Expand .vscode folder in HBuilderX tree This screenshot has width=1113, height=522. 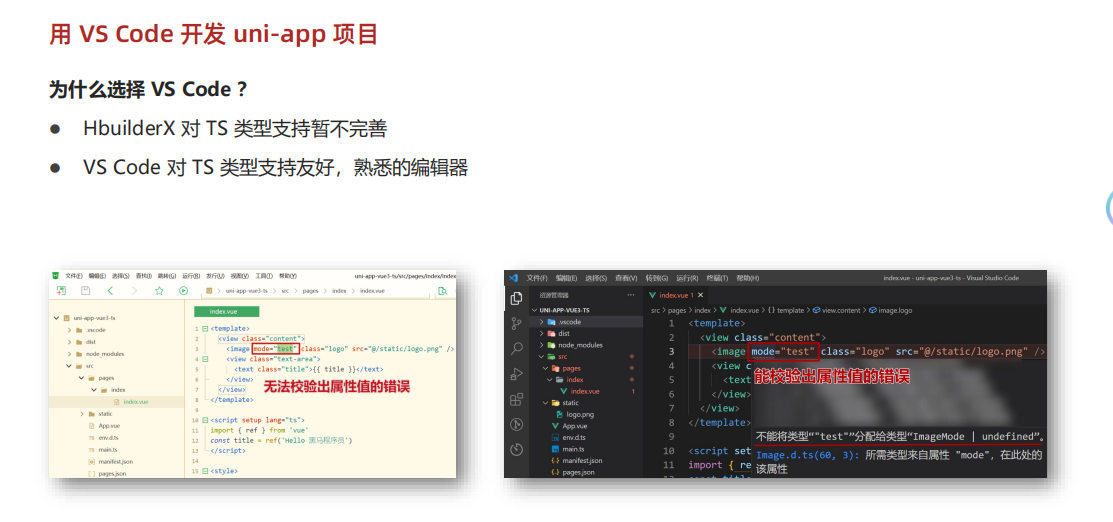pyautogui.click(x=69, y=330)
